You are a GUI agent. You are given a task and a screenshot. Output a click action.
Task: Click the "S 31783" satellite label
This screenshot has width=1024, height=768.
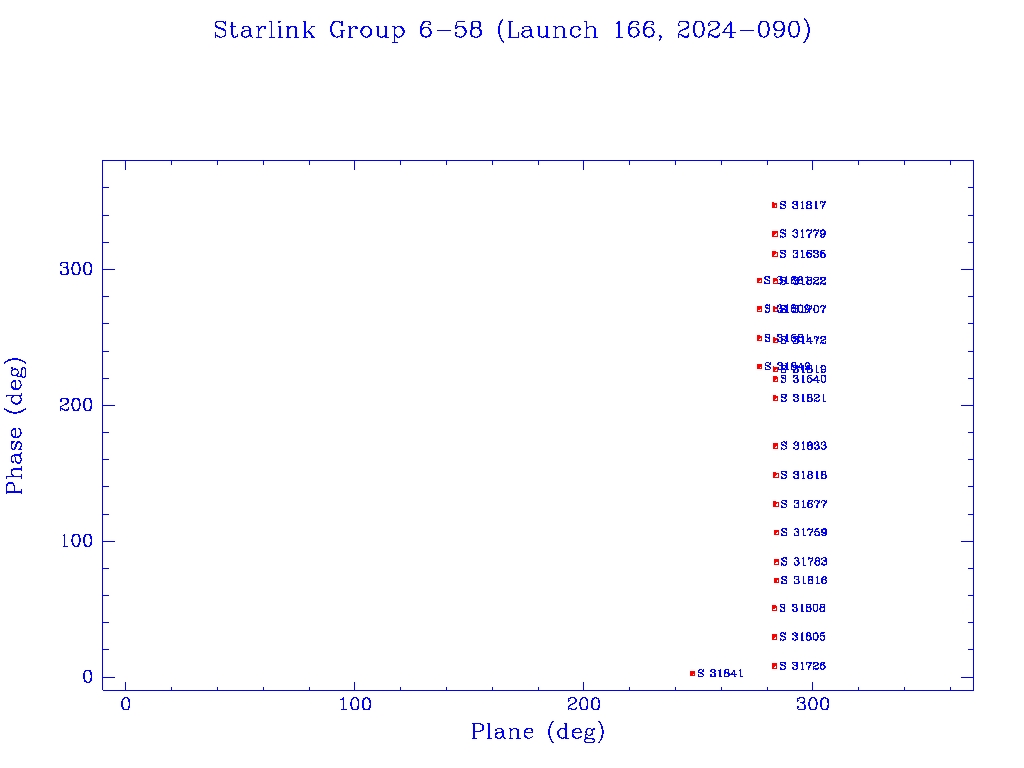point(804,562)
